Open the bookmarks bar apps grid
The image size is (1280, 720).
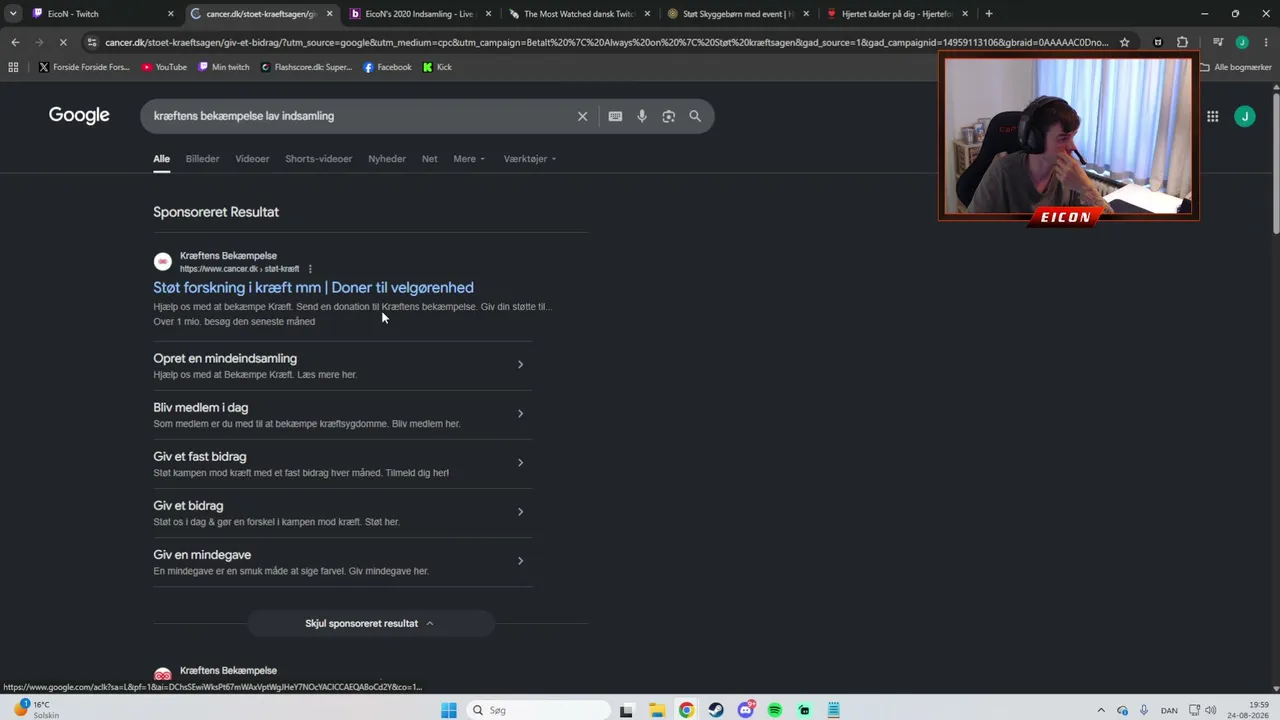(13, 67)
